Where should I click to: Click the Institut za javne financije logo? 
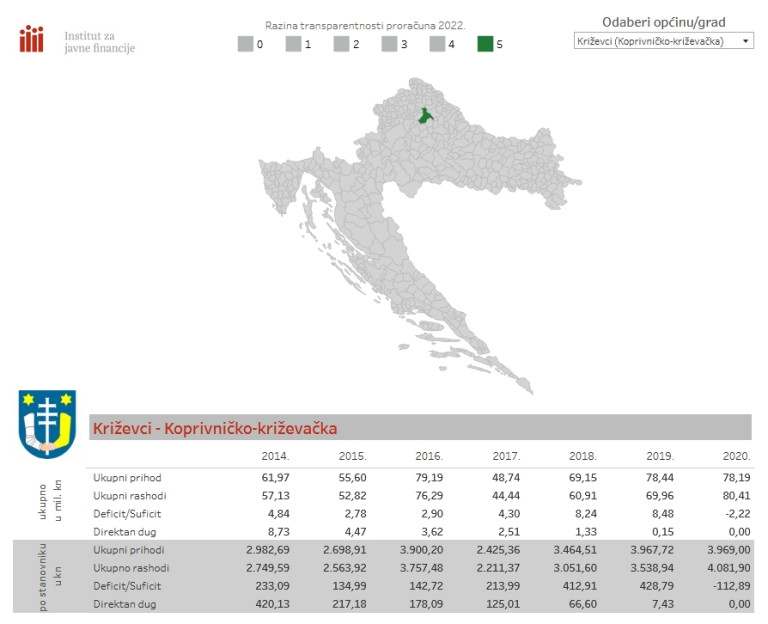point(32,40)
